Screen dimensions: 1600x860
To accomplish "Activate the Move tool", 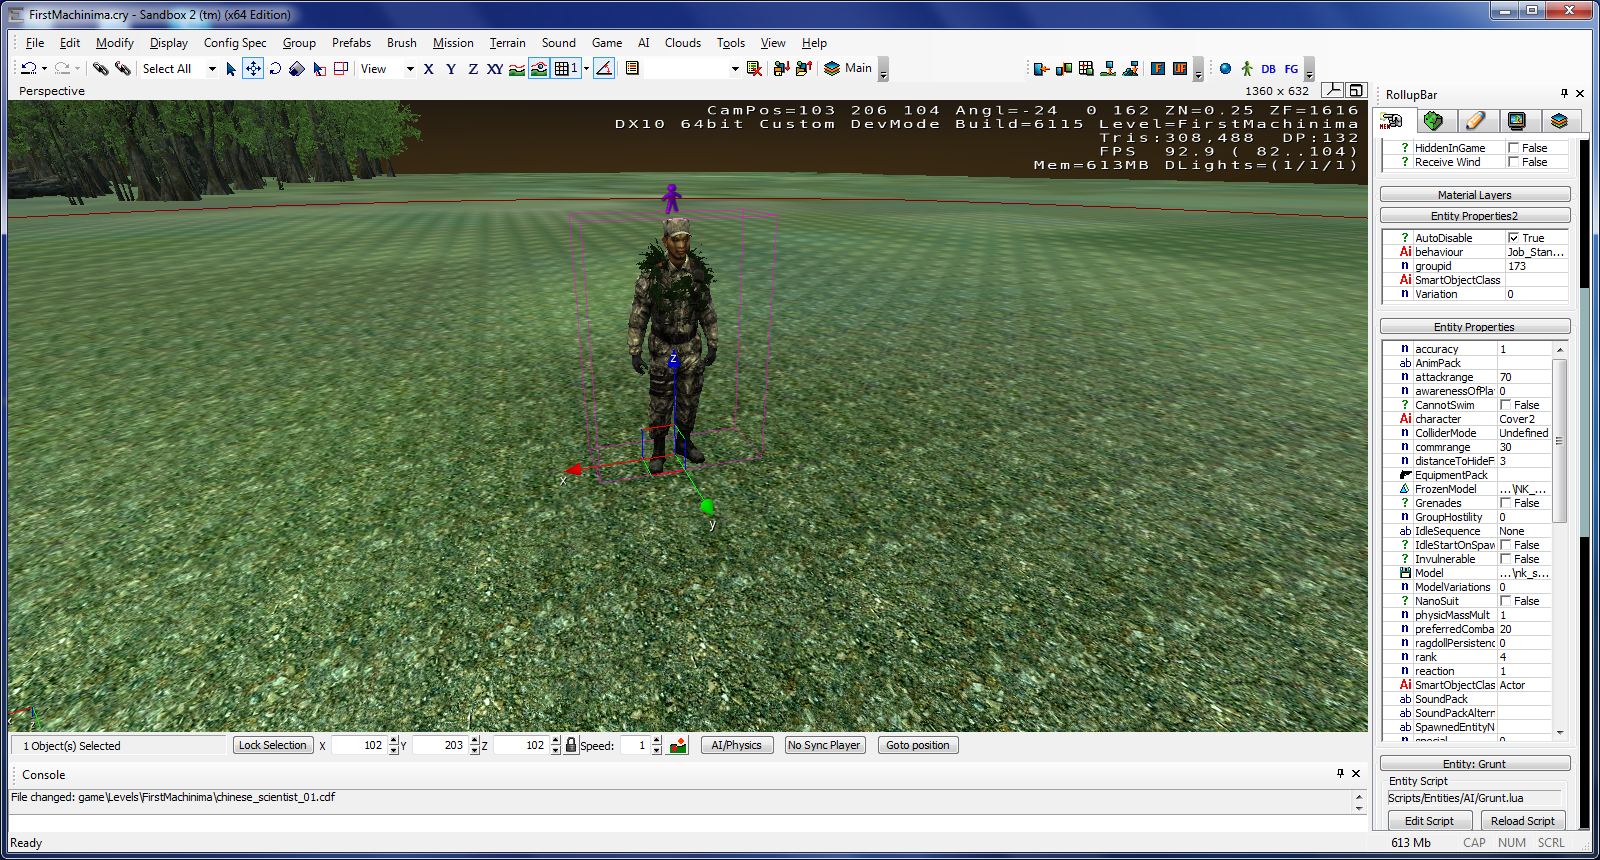I will point(253,69).
